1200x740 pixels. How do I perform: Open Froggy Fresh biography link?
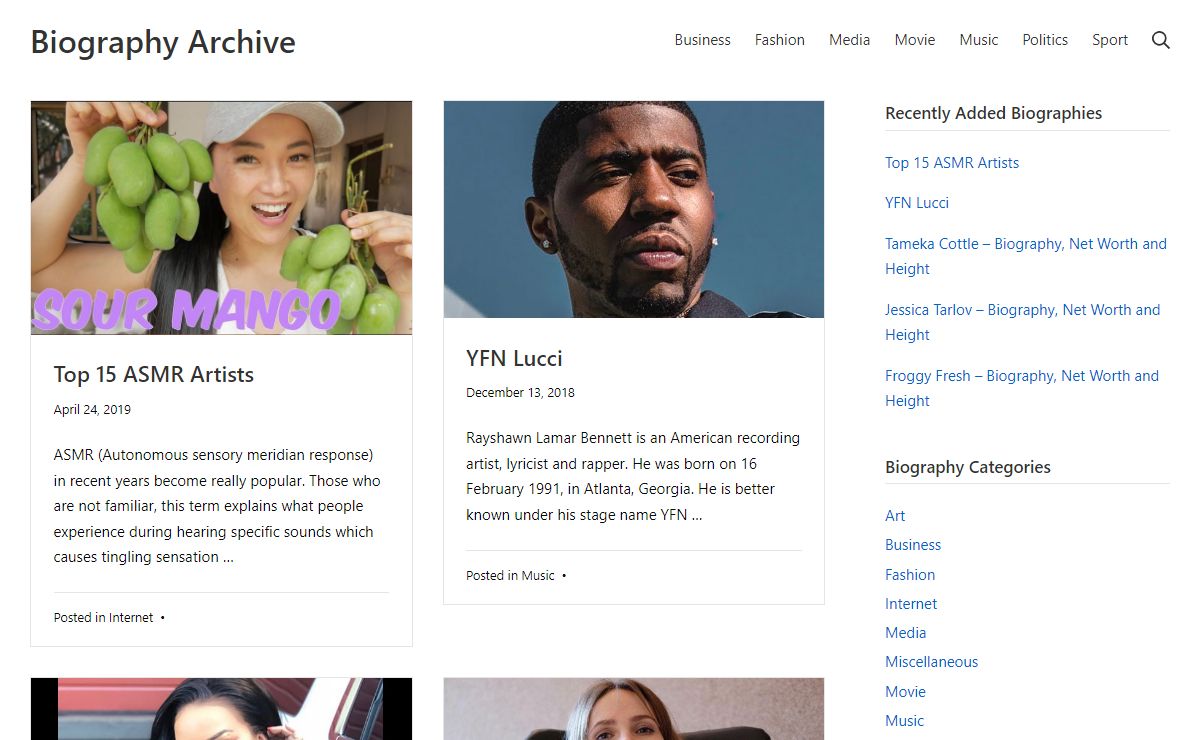(1022, 388)
